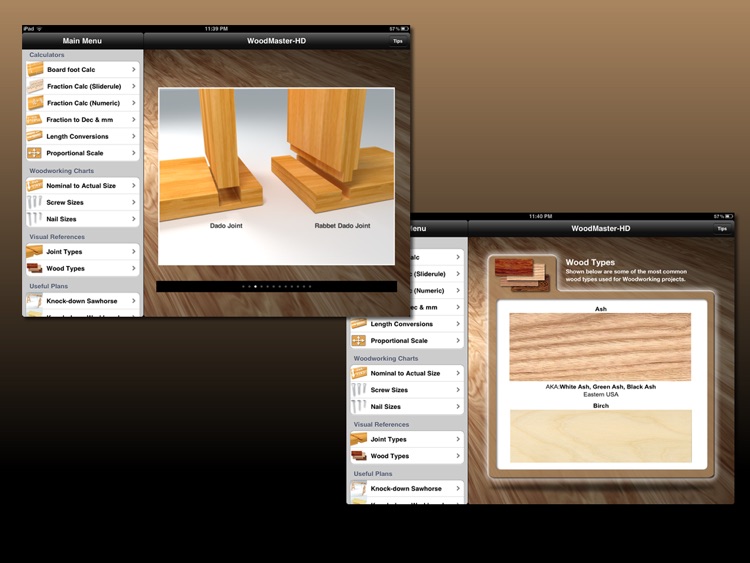This screenshot has width=750, height=563.
Task: Click 'Rabbet Dado Joint' caption label
Action: 342,225
